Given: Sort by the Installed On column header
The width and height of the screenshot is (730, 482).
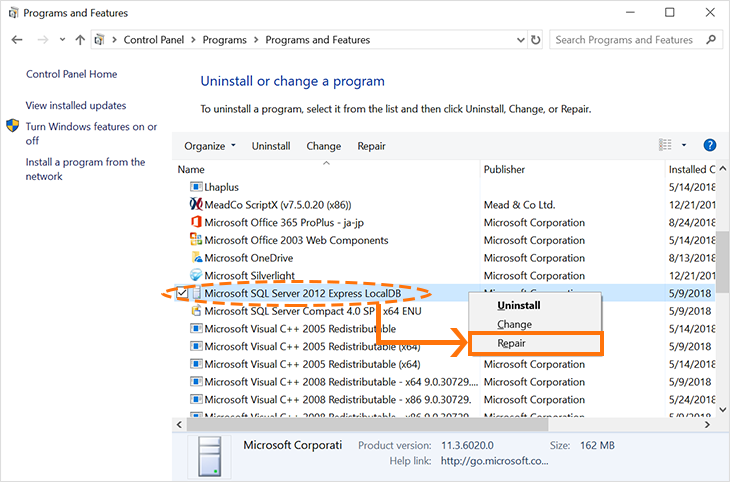Looking at the screenshot, I should 691,170.
